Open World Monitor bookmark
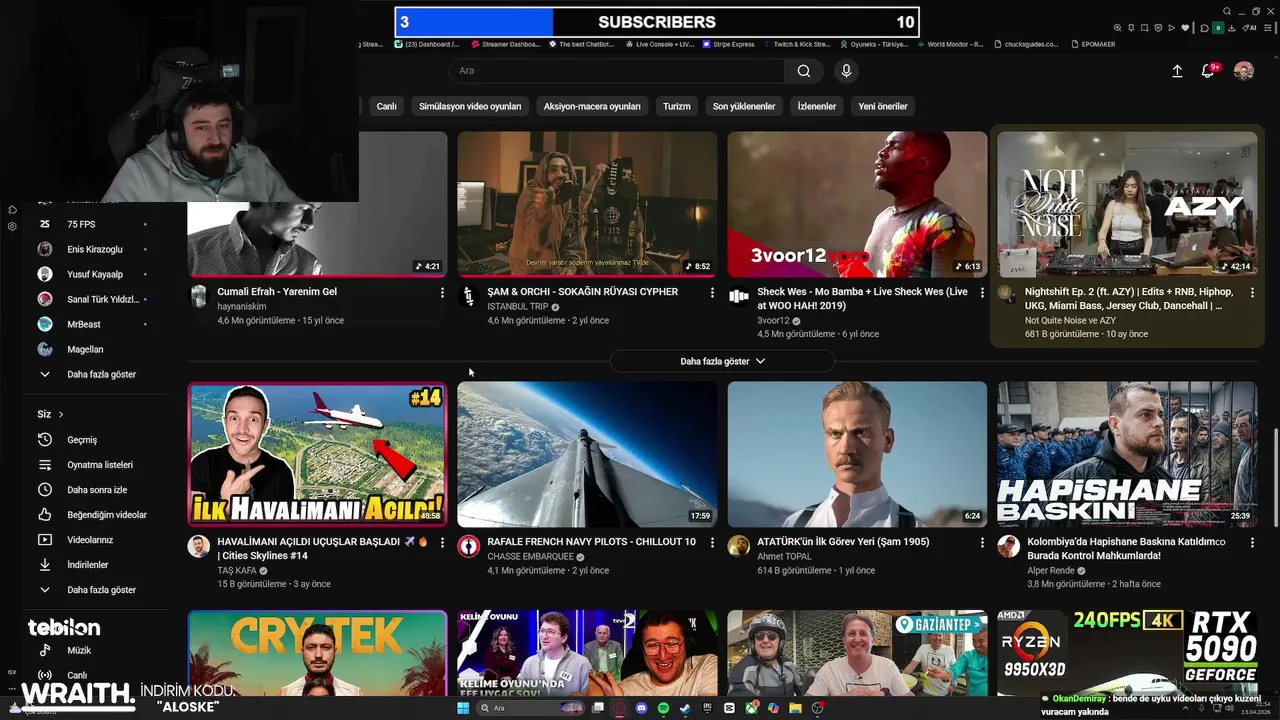This screenshot has height=720, width=1280. [x=949, y=44]
